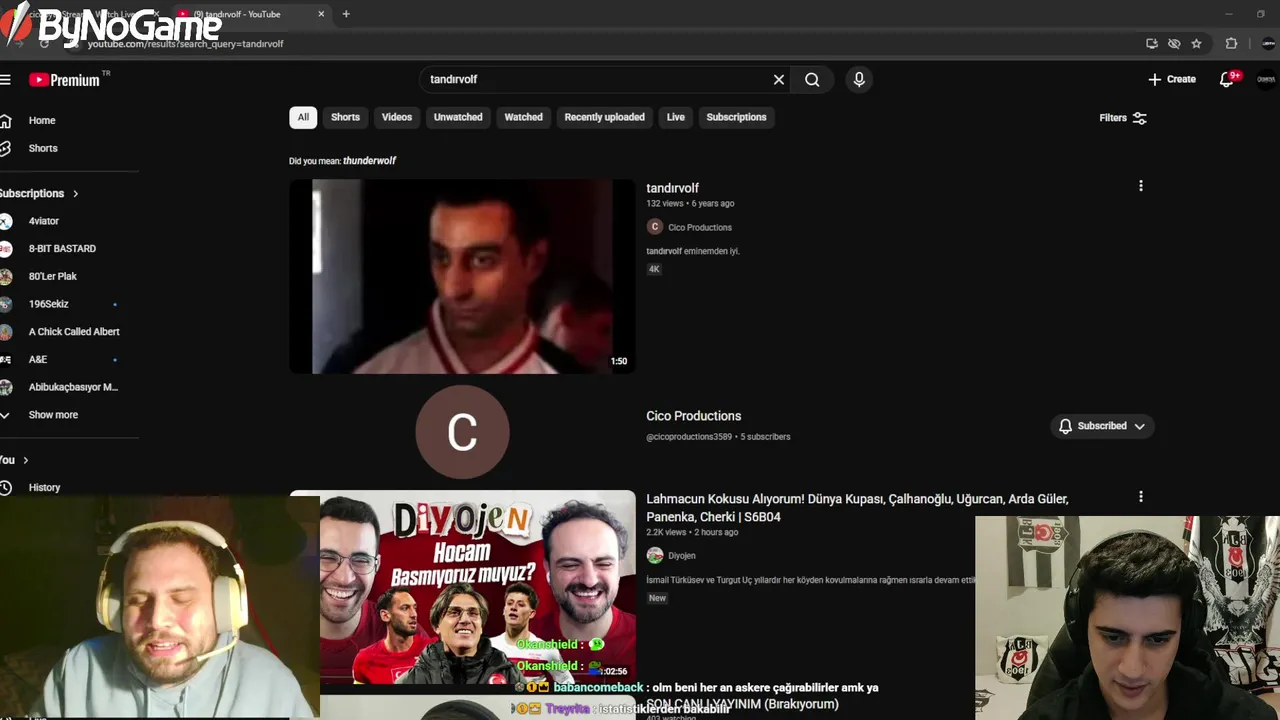Image resolution: width=1280 pixels, height=720 pixels.
Task: Open the A&E subscription
Action: [x=38, y=359]
